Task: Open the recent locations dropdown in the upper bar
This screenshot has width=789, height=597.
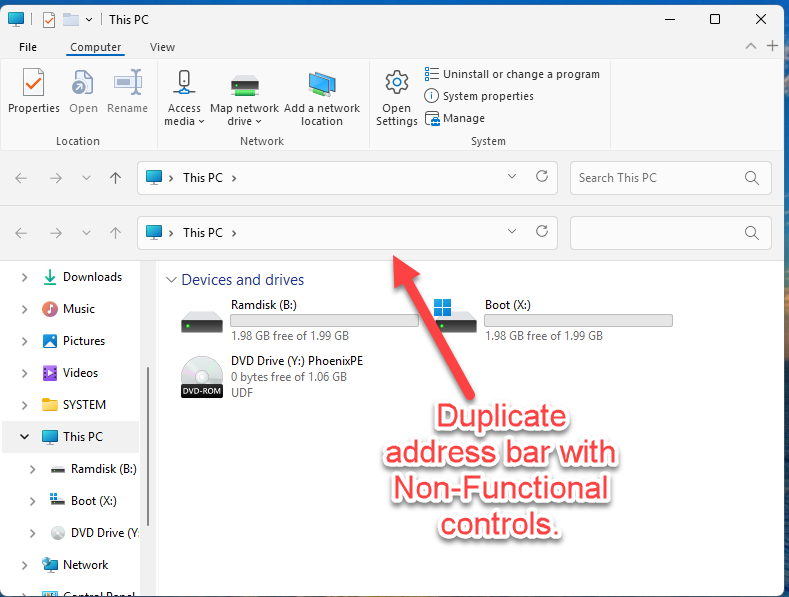Action: 86,178
